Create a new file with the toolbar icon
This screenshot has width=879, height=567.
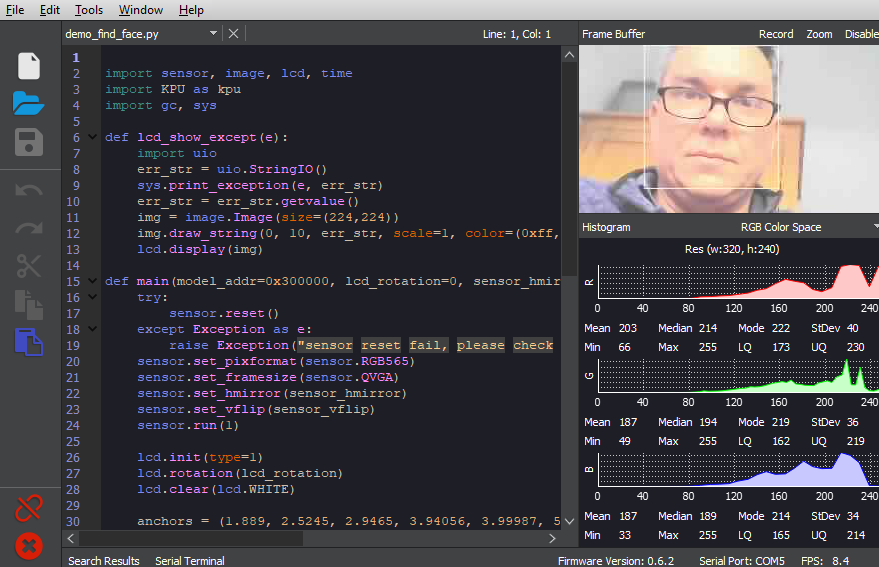29,66
